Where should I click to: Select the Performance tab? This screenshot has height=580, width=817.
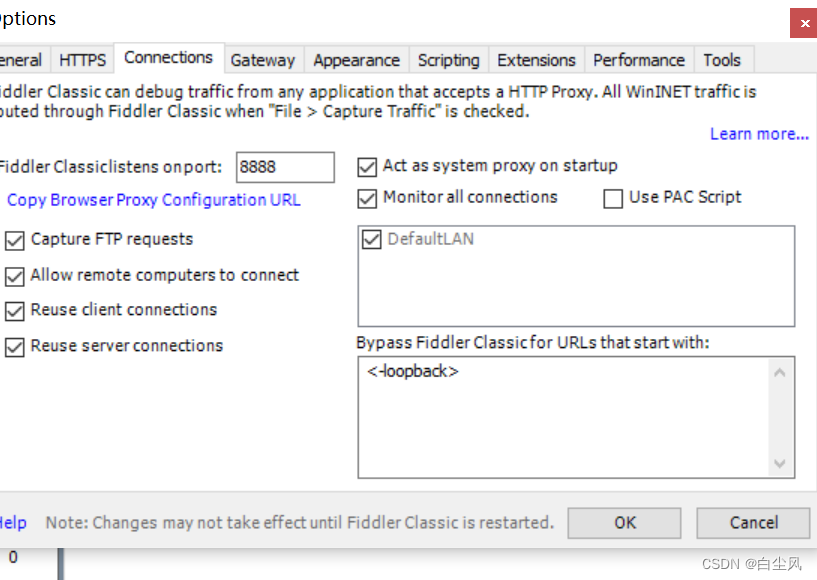pos(638,60)
